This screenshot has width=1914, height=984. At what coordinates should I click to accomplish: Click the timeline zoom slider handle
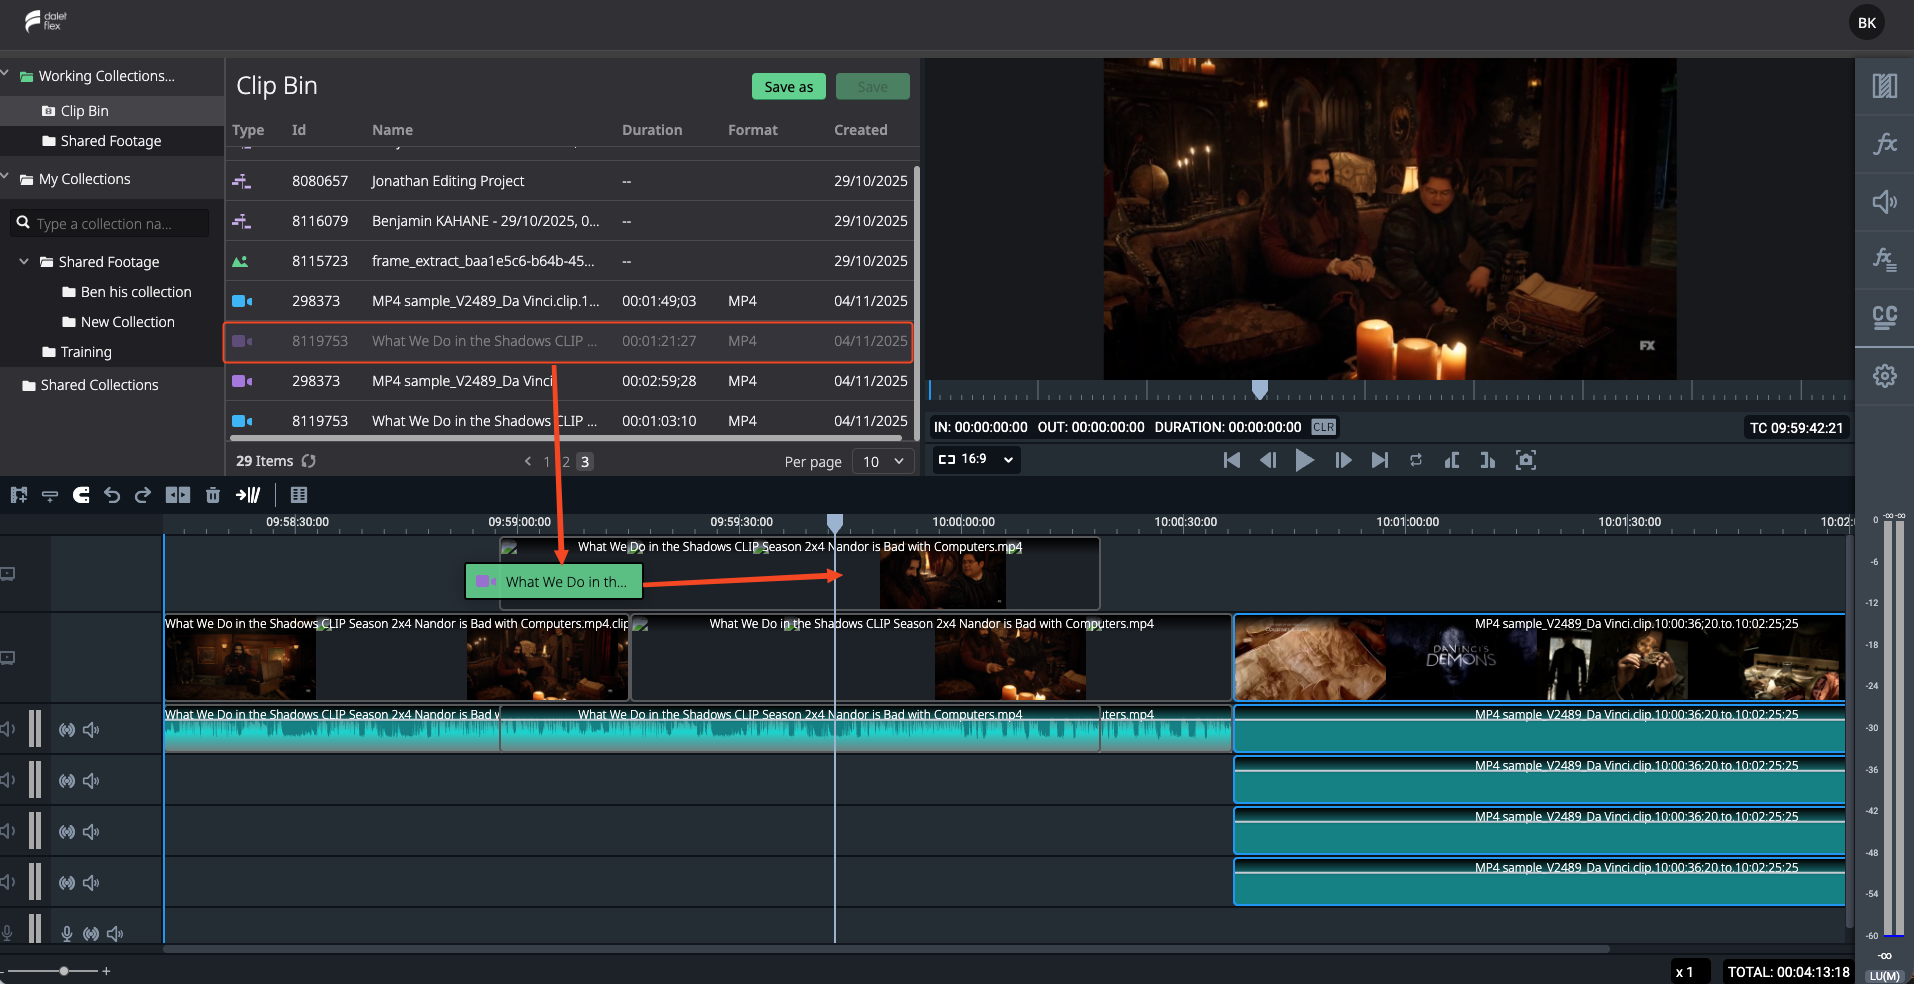pos(64,971)
